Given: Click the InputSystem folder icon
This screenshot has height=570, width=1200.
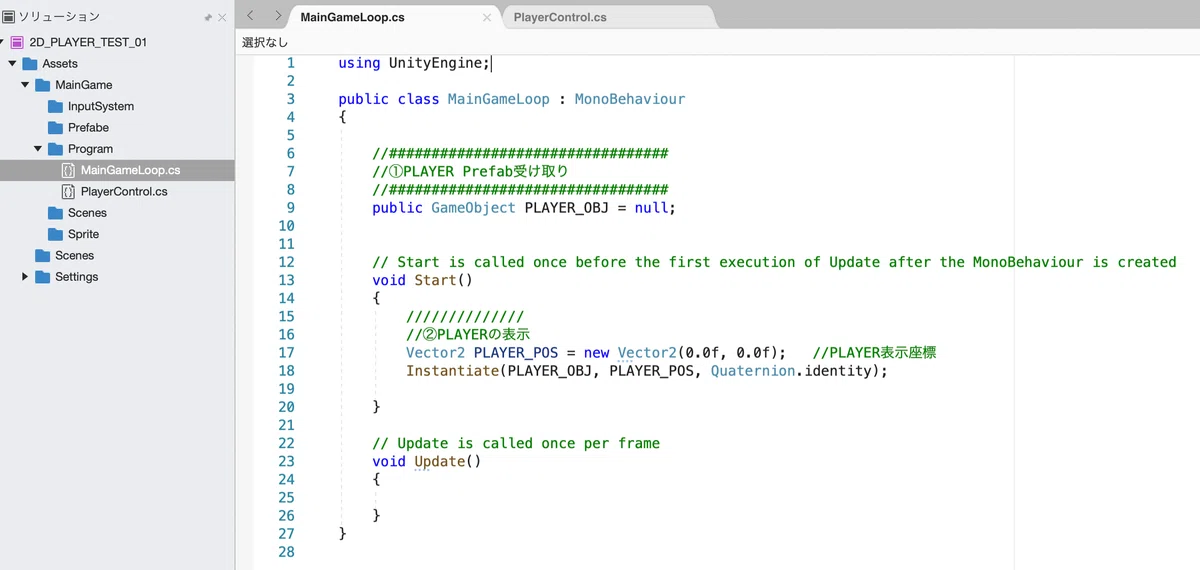Looking at the screenshot, I should [56, 106].
